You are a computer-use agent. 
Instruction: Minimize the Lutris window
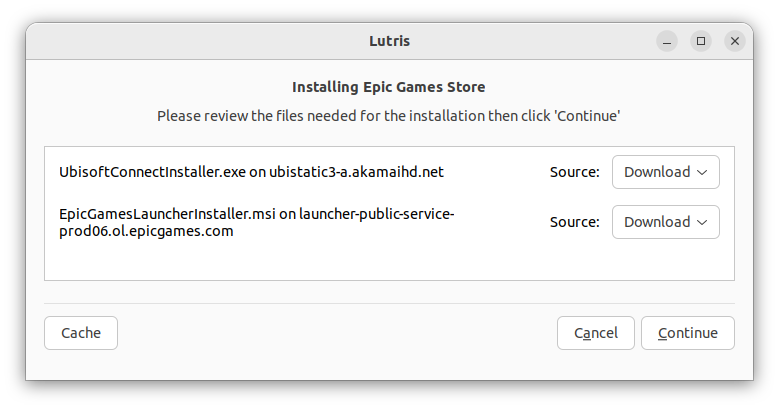tap(667, 41)
